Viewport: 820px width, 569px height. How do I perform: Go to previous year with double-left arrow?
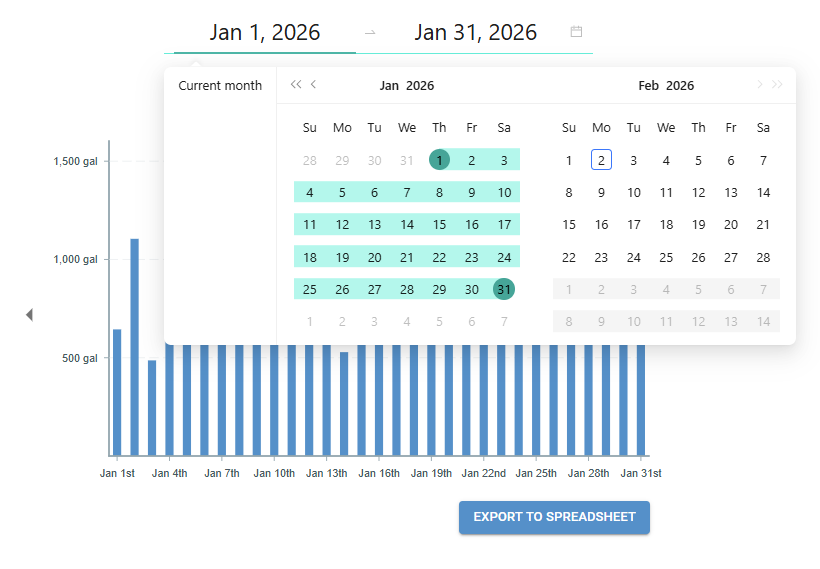[295, 85]
